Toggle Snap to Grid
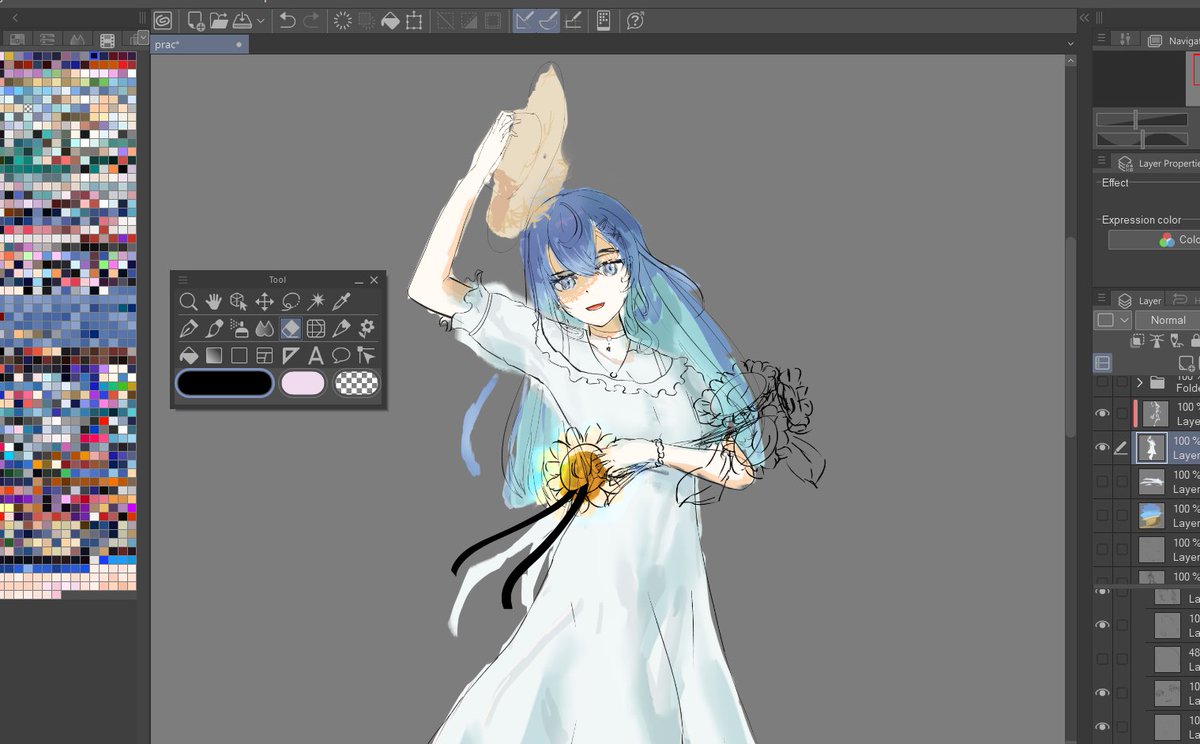The image size is (1200, 744). 573,20
